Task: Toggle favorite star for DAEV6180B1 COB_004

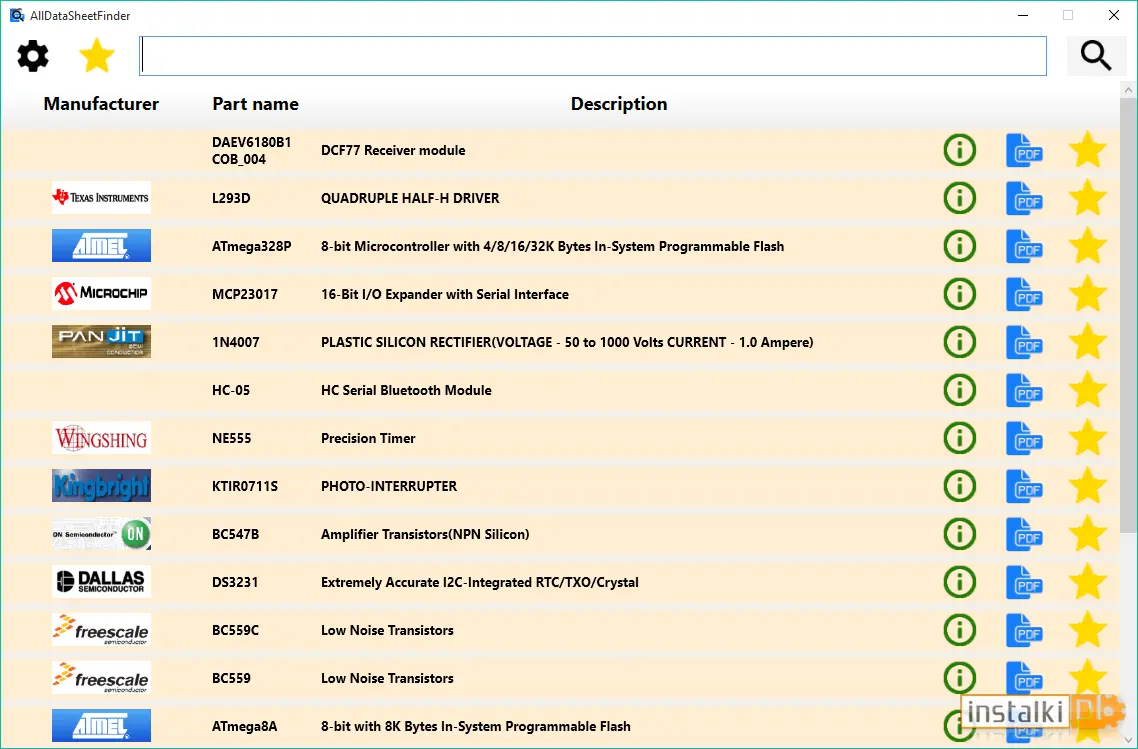Action: pos(1088,150)
